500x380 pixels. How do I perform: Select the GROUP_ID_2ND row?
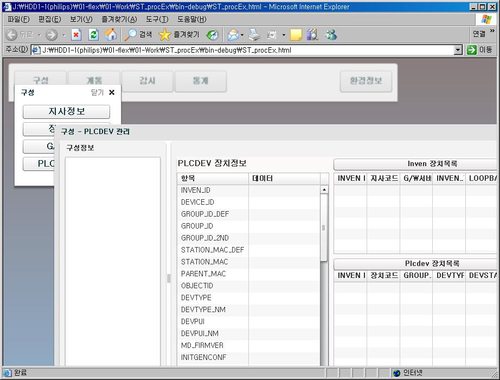248,238
